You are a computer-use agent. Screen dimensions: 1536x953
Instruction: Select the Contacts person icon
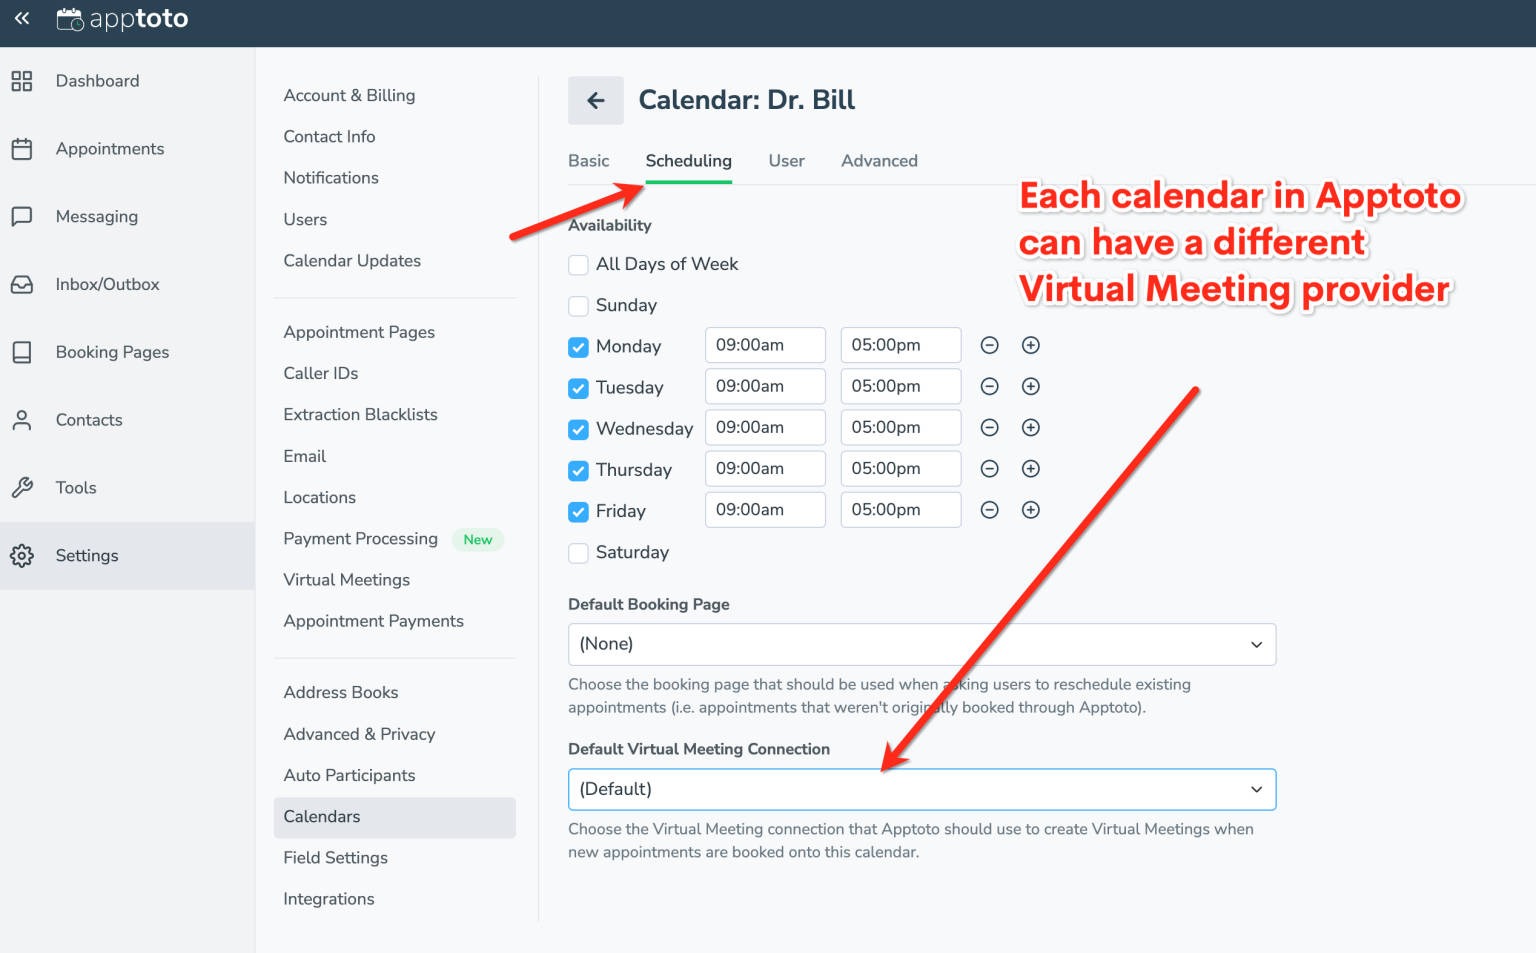click(x=22, y=420)
